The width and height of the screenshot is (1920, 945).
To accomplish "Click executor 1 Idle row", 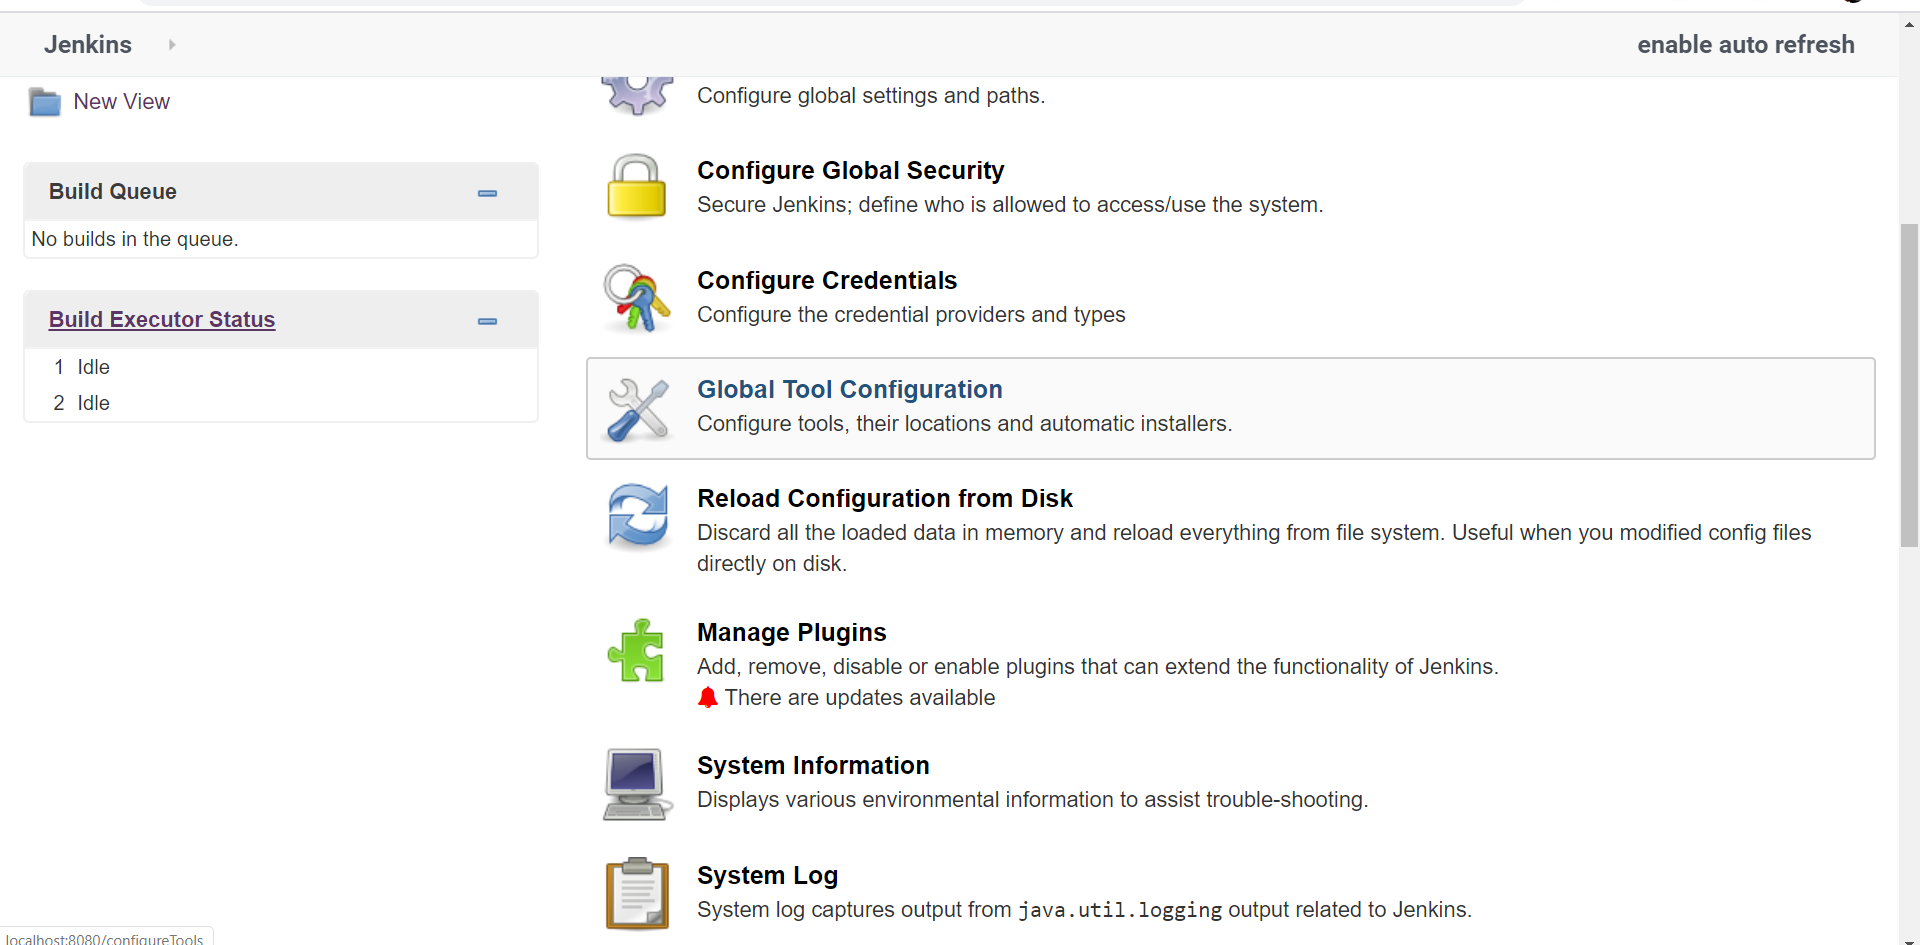I will pos(281,368).
